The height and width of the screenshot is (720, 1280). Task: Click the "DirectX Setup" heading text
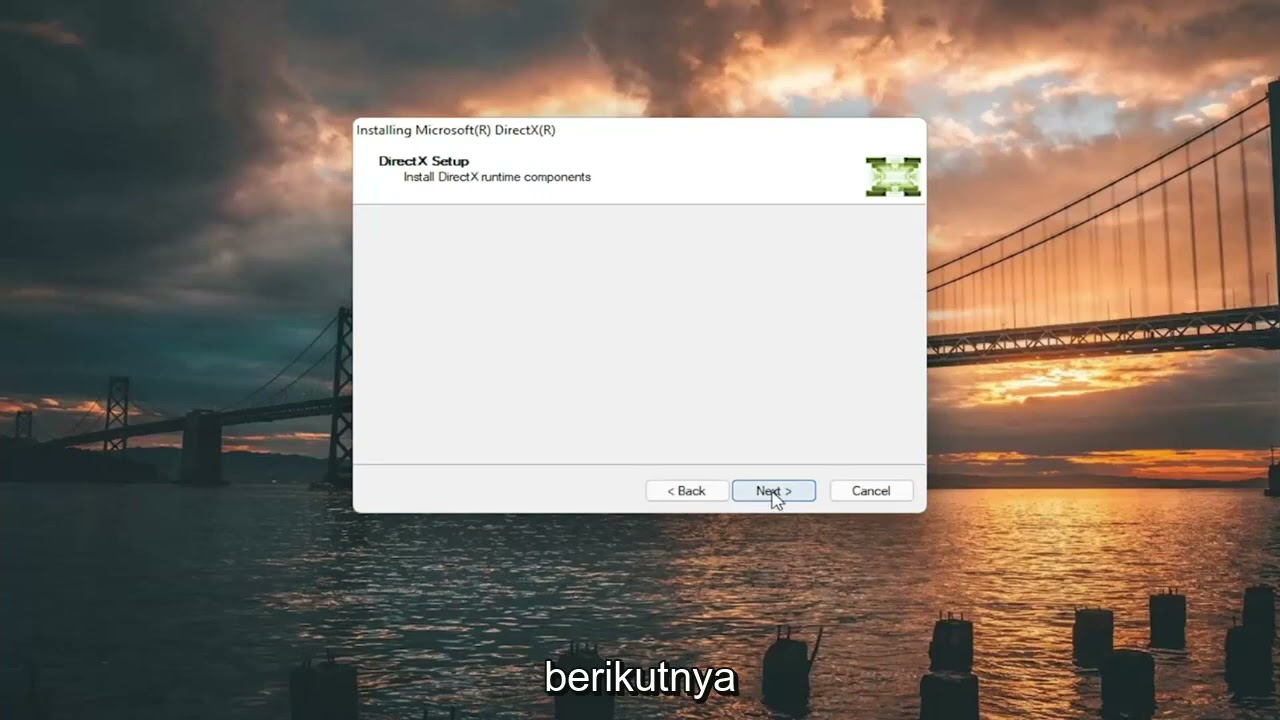[x=424, y=161]
